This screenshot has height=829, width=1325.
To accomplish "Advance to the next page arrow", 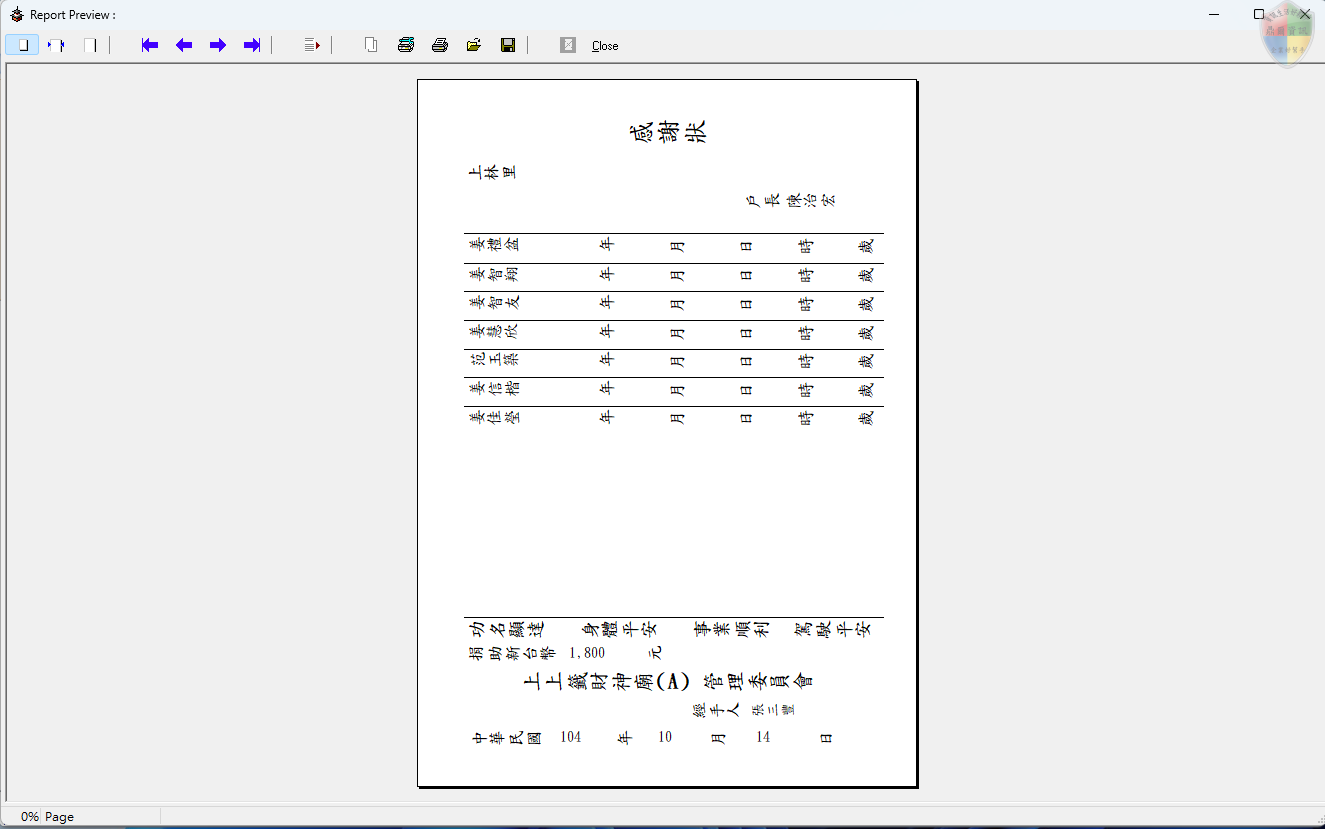I will (218, 45).
